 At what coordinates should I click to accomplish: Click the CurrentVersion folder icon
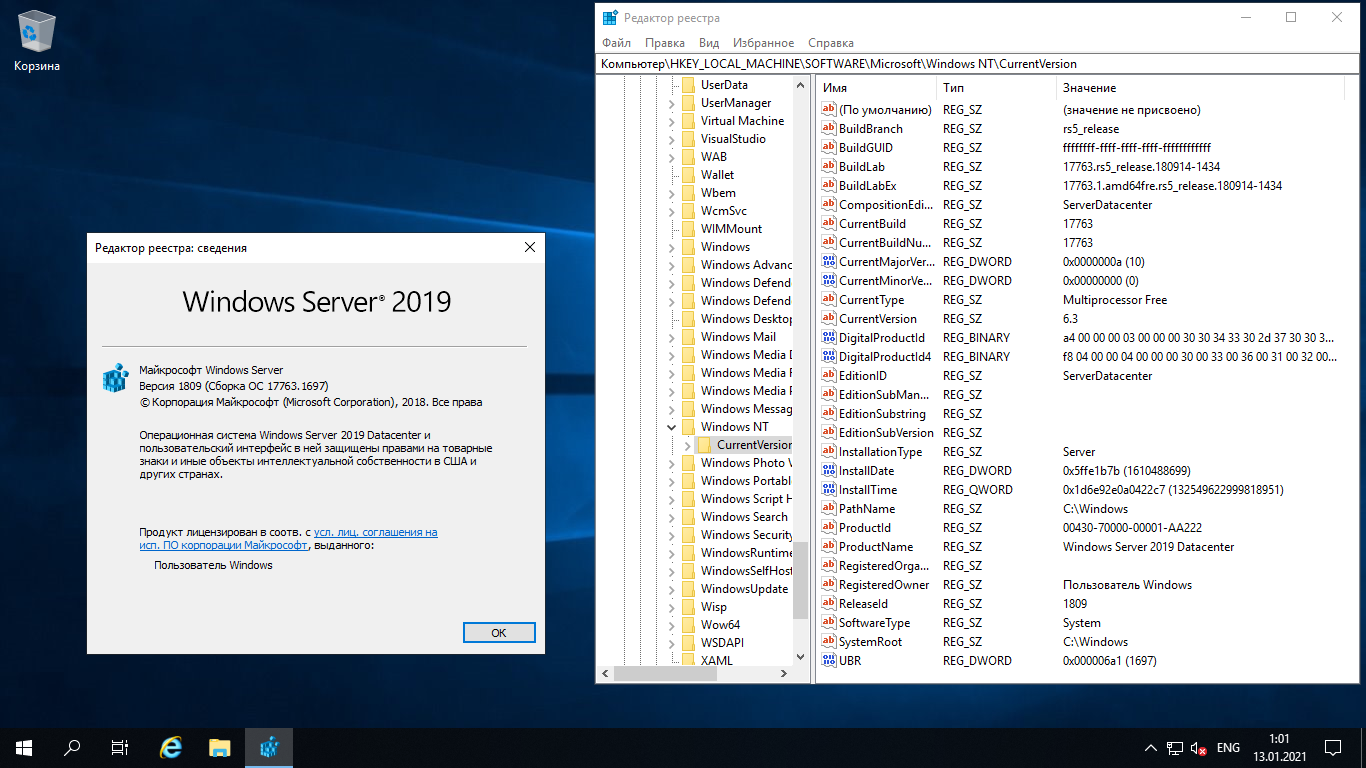(x=704, y=445)
